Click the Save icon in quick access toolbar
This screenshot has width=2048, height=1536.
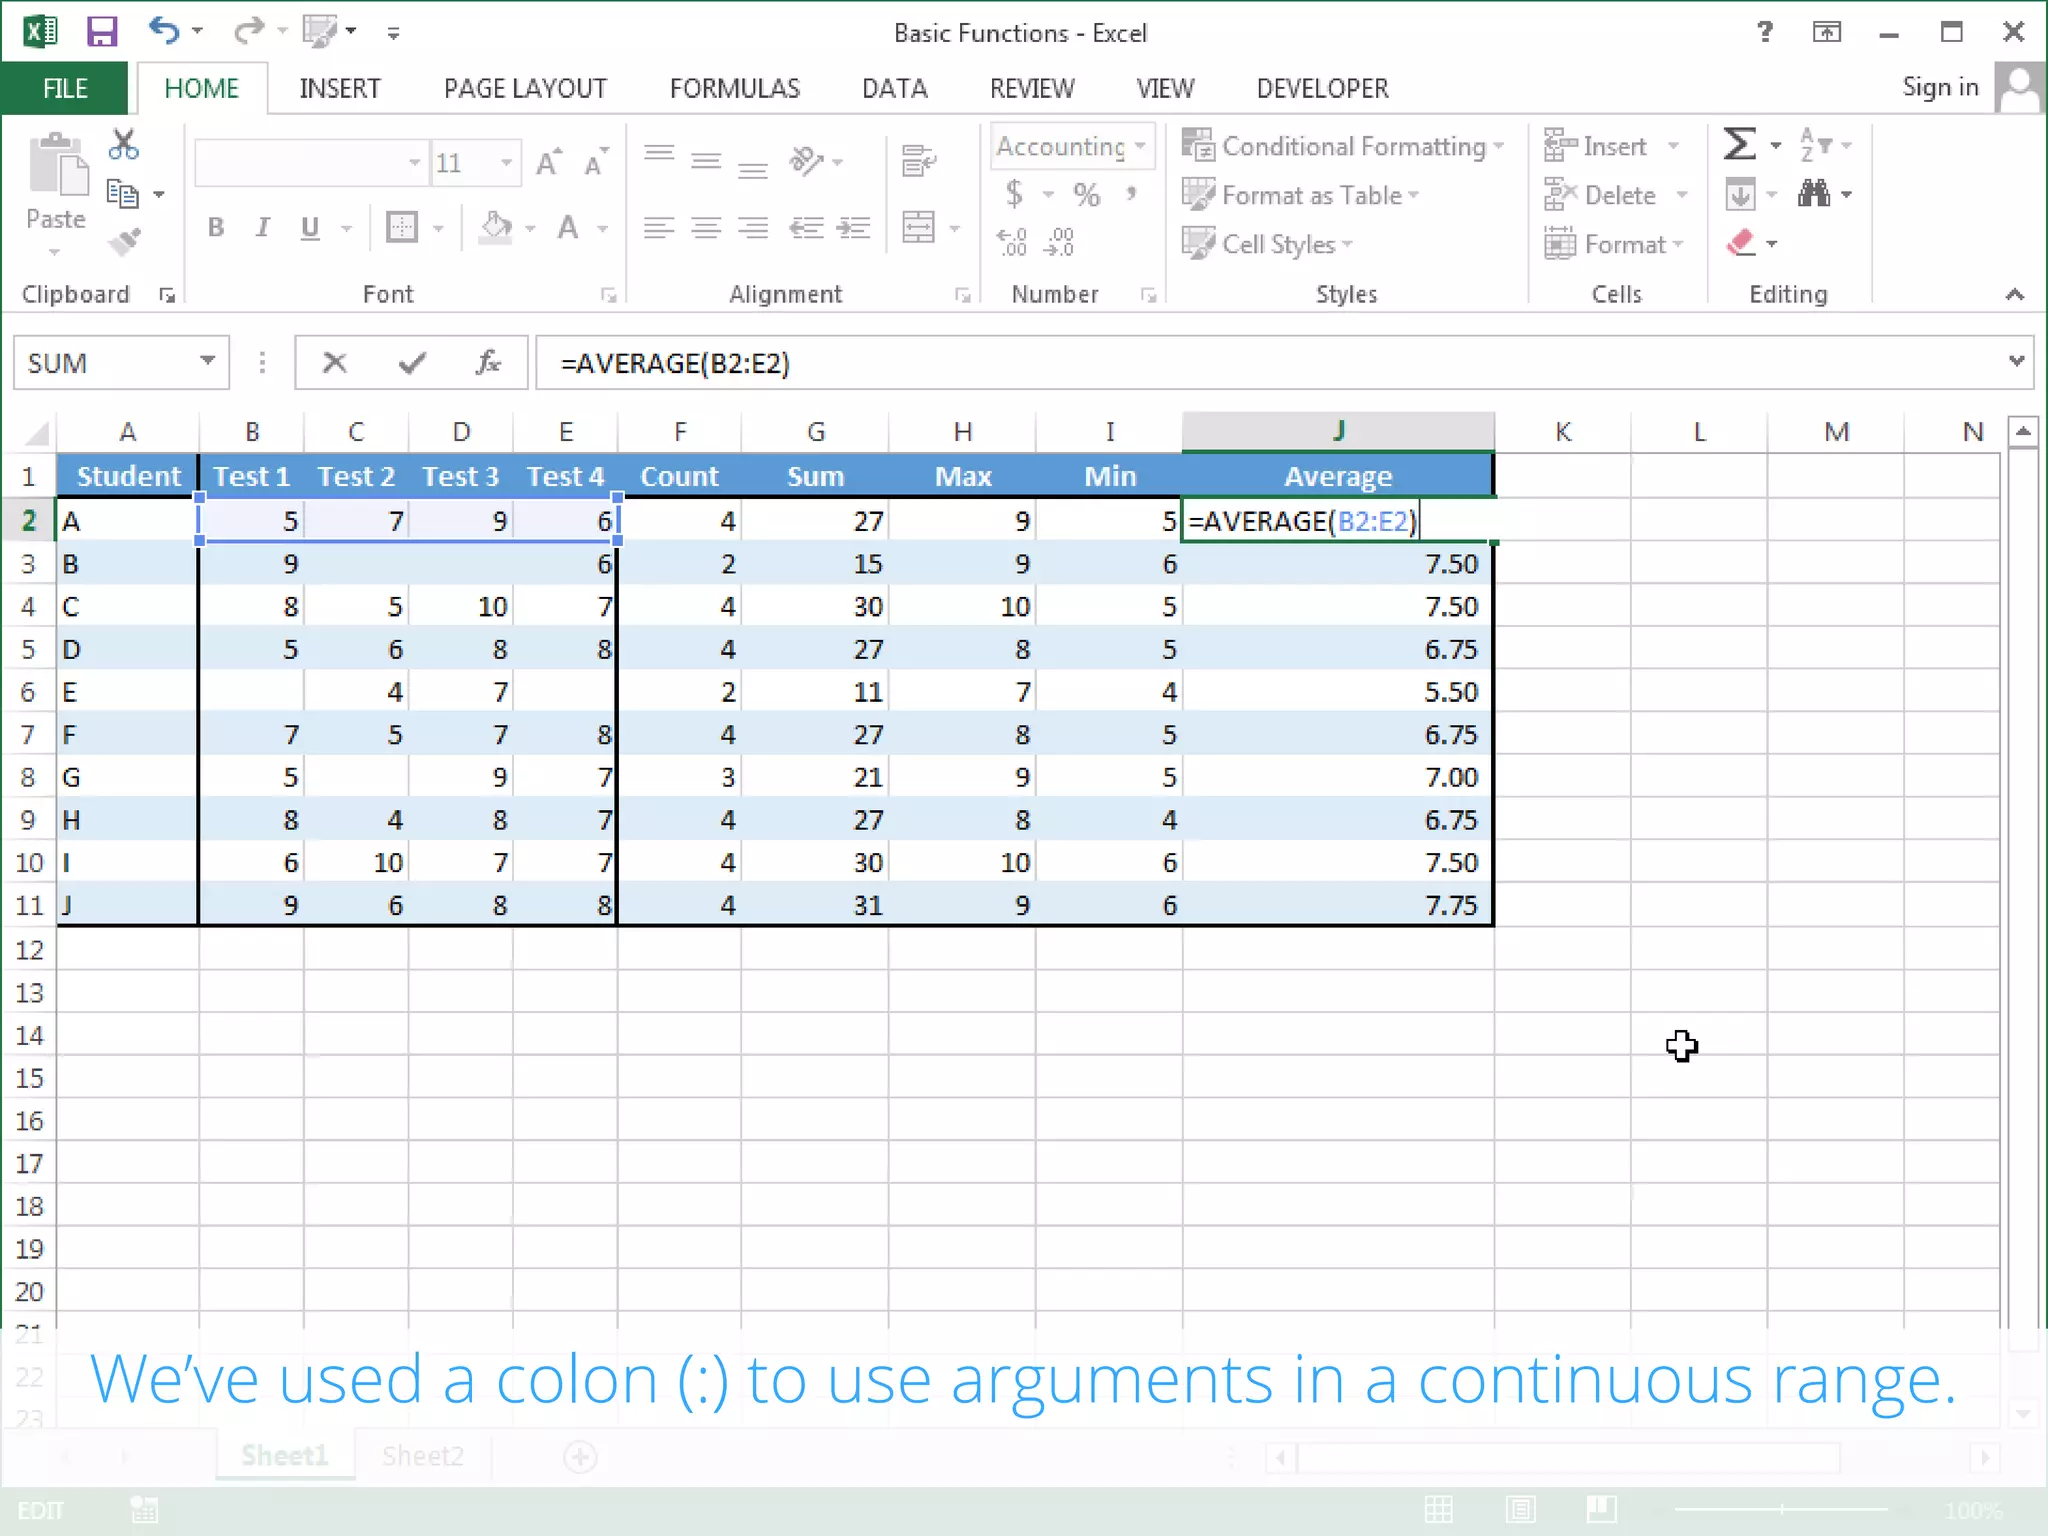coord(102,32)
